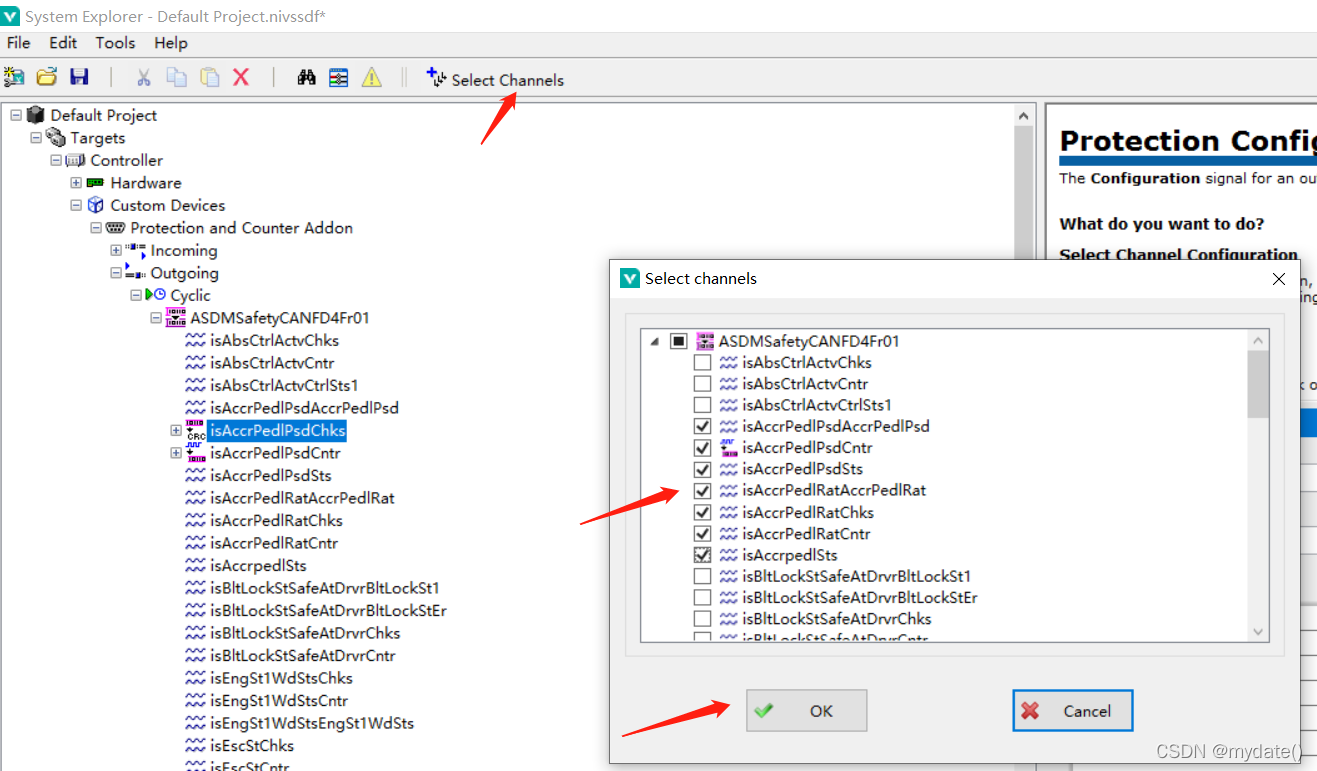Click the Paste toolbar icon
Image resolution: width=1317 pixels, height=771 pixels.
(210, 77)
